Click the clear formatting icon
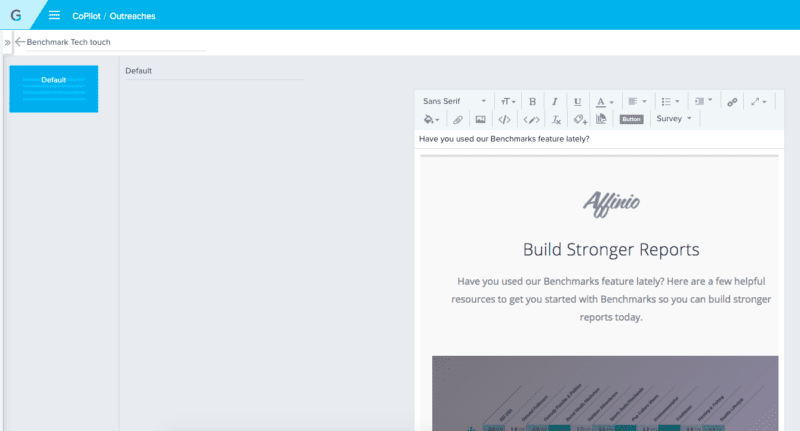This screenshot has width=800, height=431. 557,119
